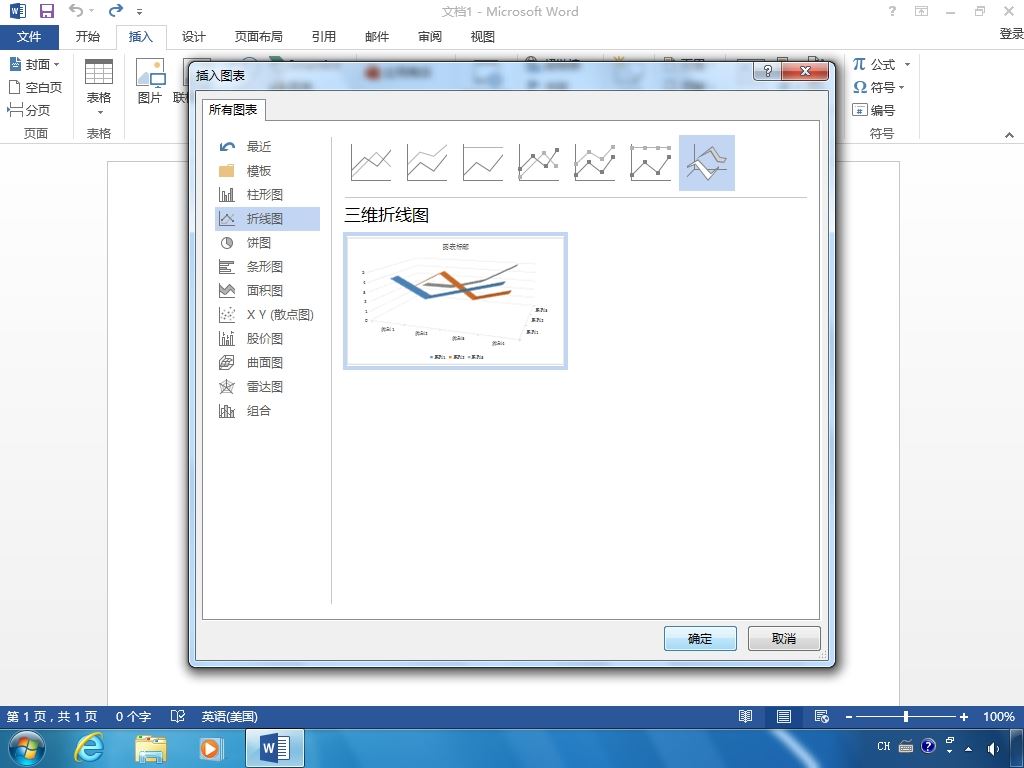Image resolution: width=1024 pixels, height=768 pixels.
Task: Collapse the ribbon with the chevron
Action: point(1010,135)
